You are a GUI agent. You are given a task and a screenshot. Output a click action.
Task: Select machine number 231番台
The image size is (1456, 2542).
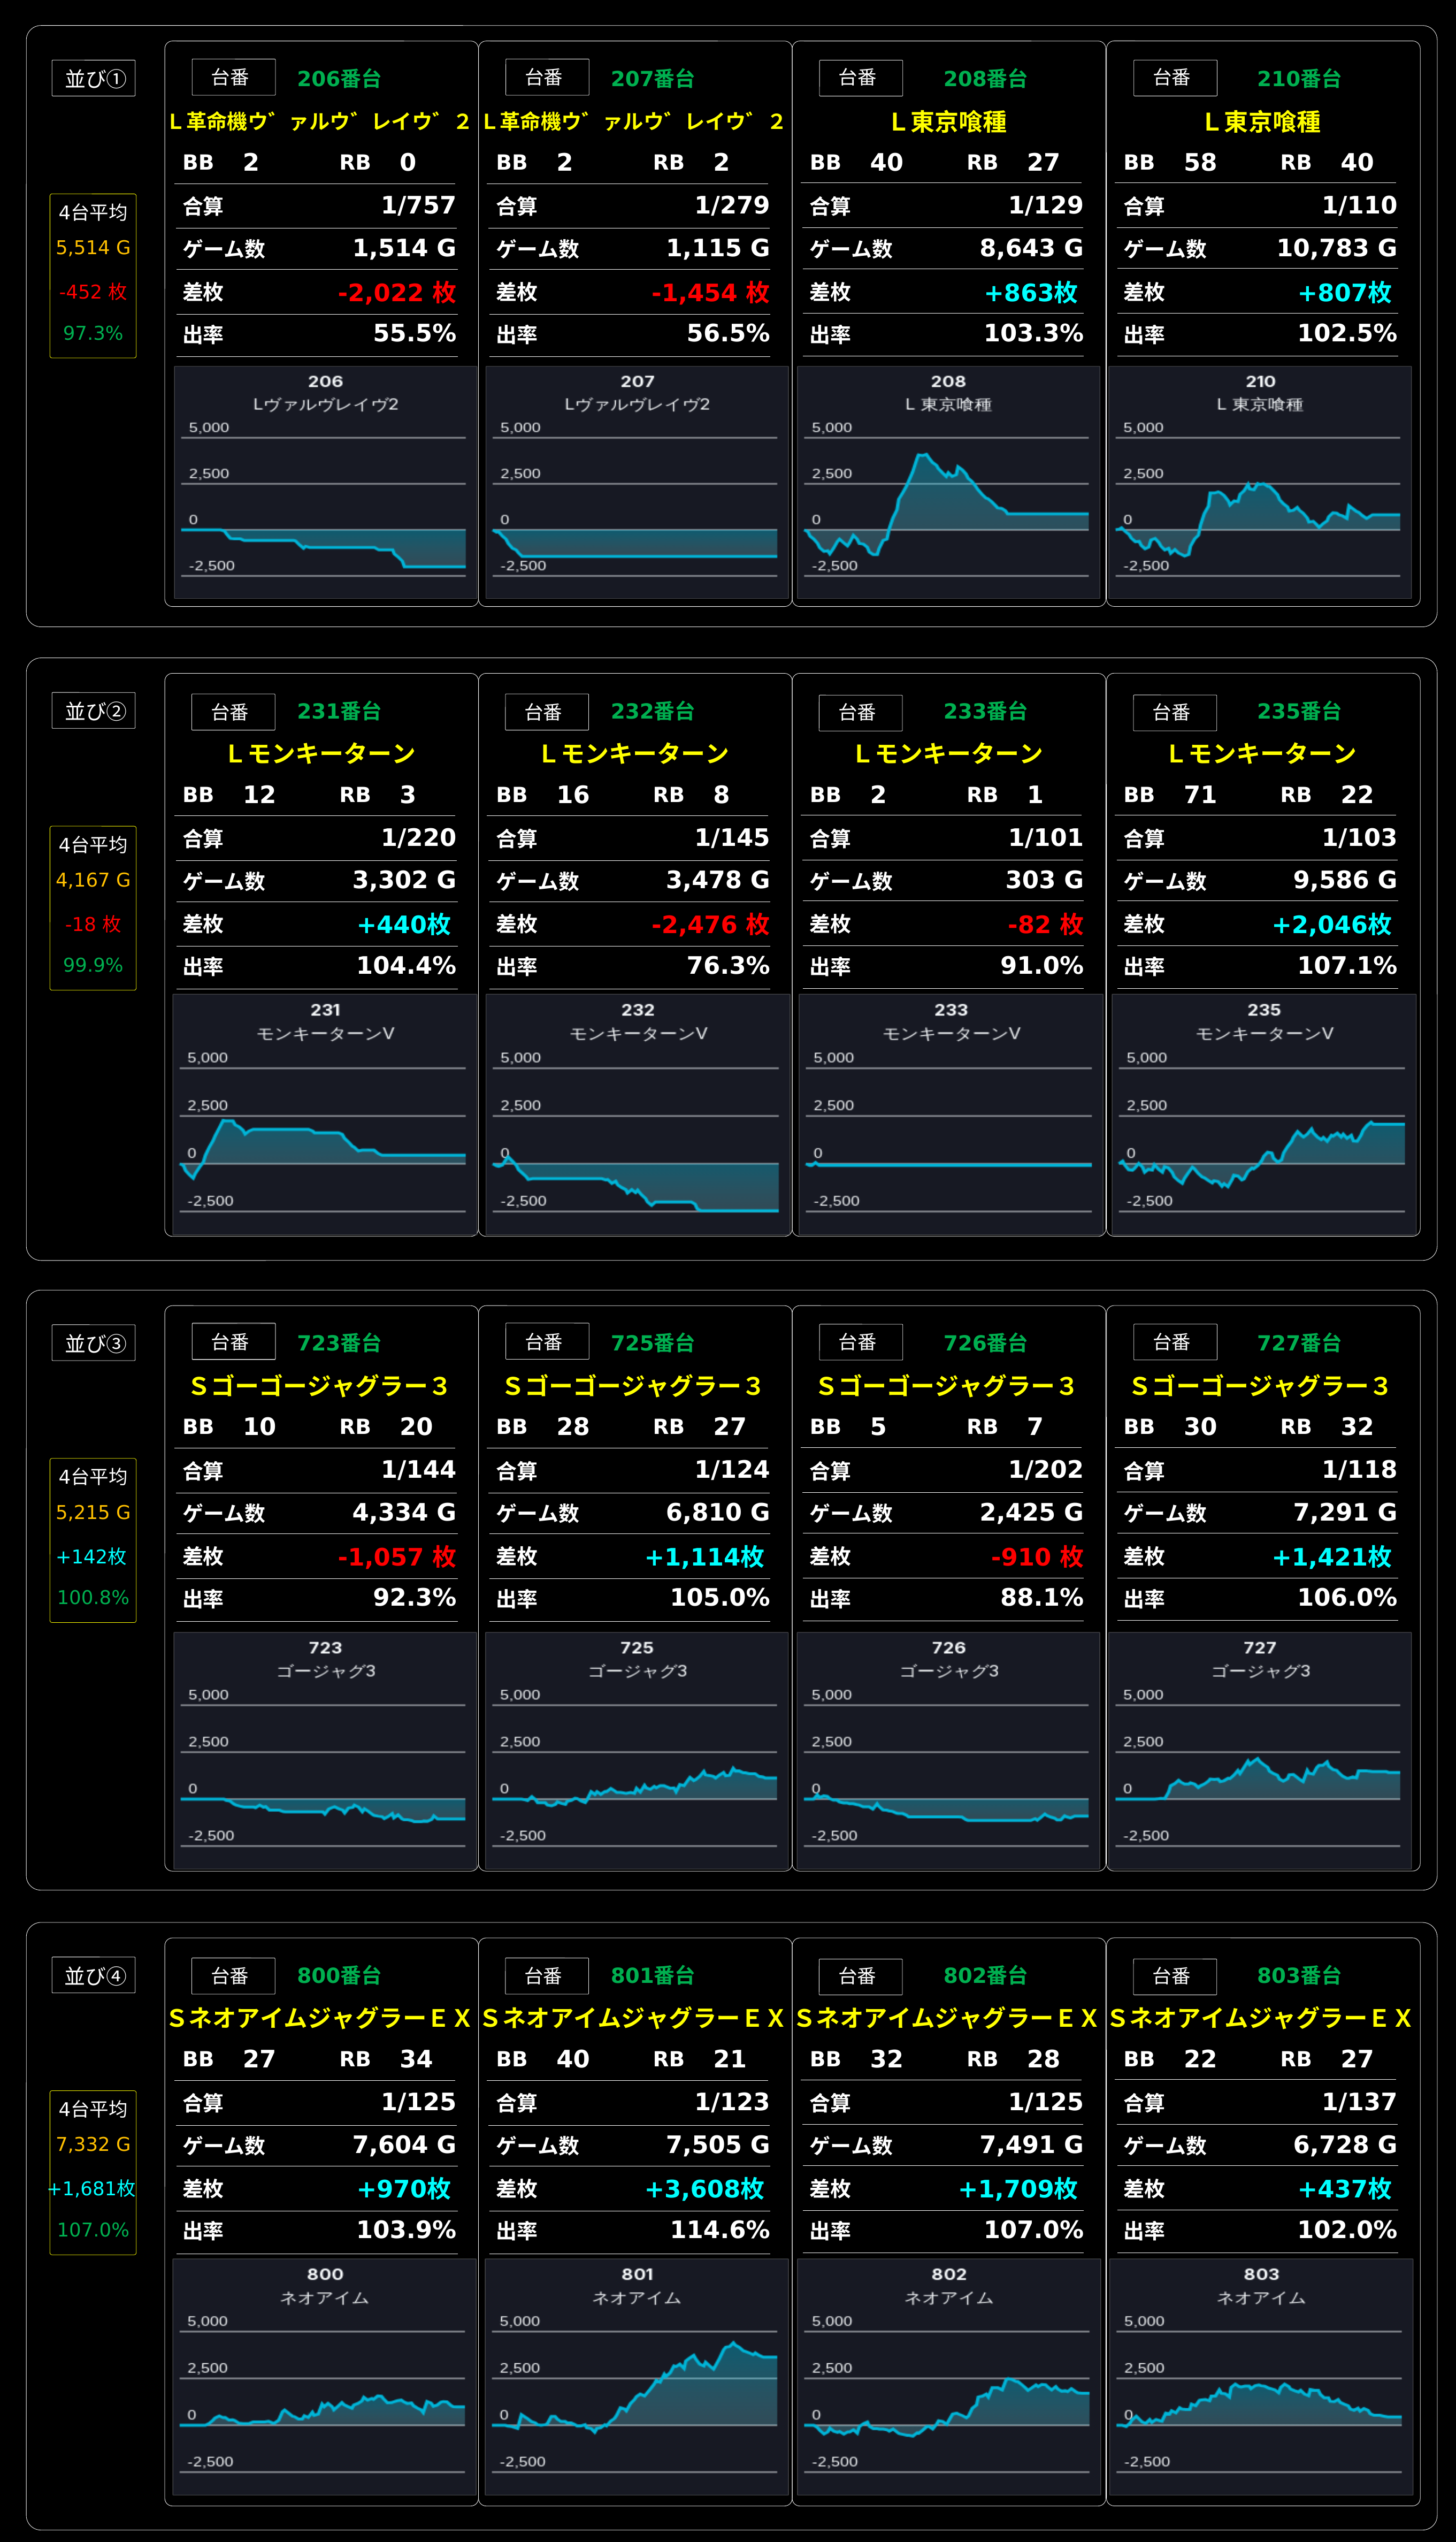pos(339,711)
